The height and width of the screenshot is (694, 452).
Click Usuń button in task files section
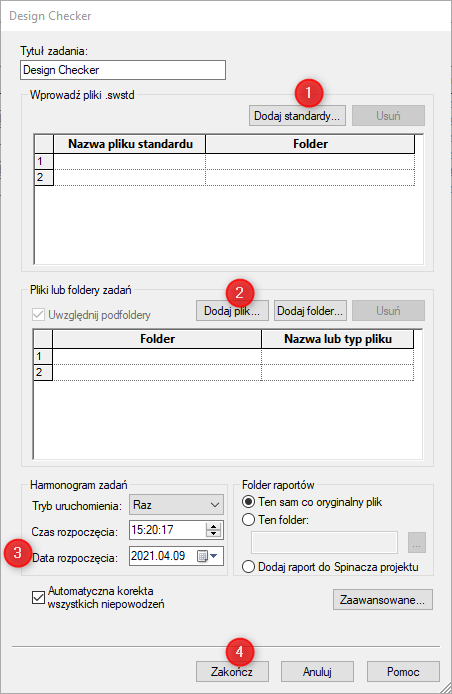pyautogui.click(x=388, y=311)
